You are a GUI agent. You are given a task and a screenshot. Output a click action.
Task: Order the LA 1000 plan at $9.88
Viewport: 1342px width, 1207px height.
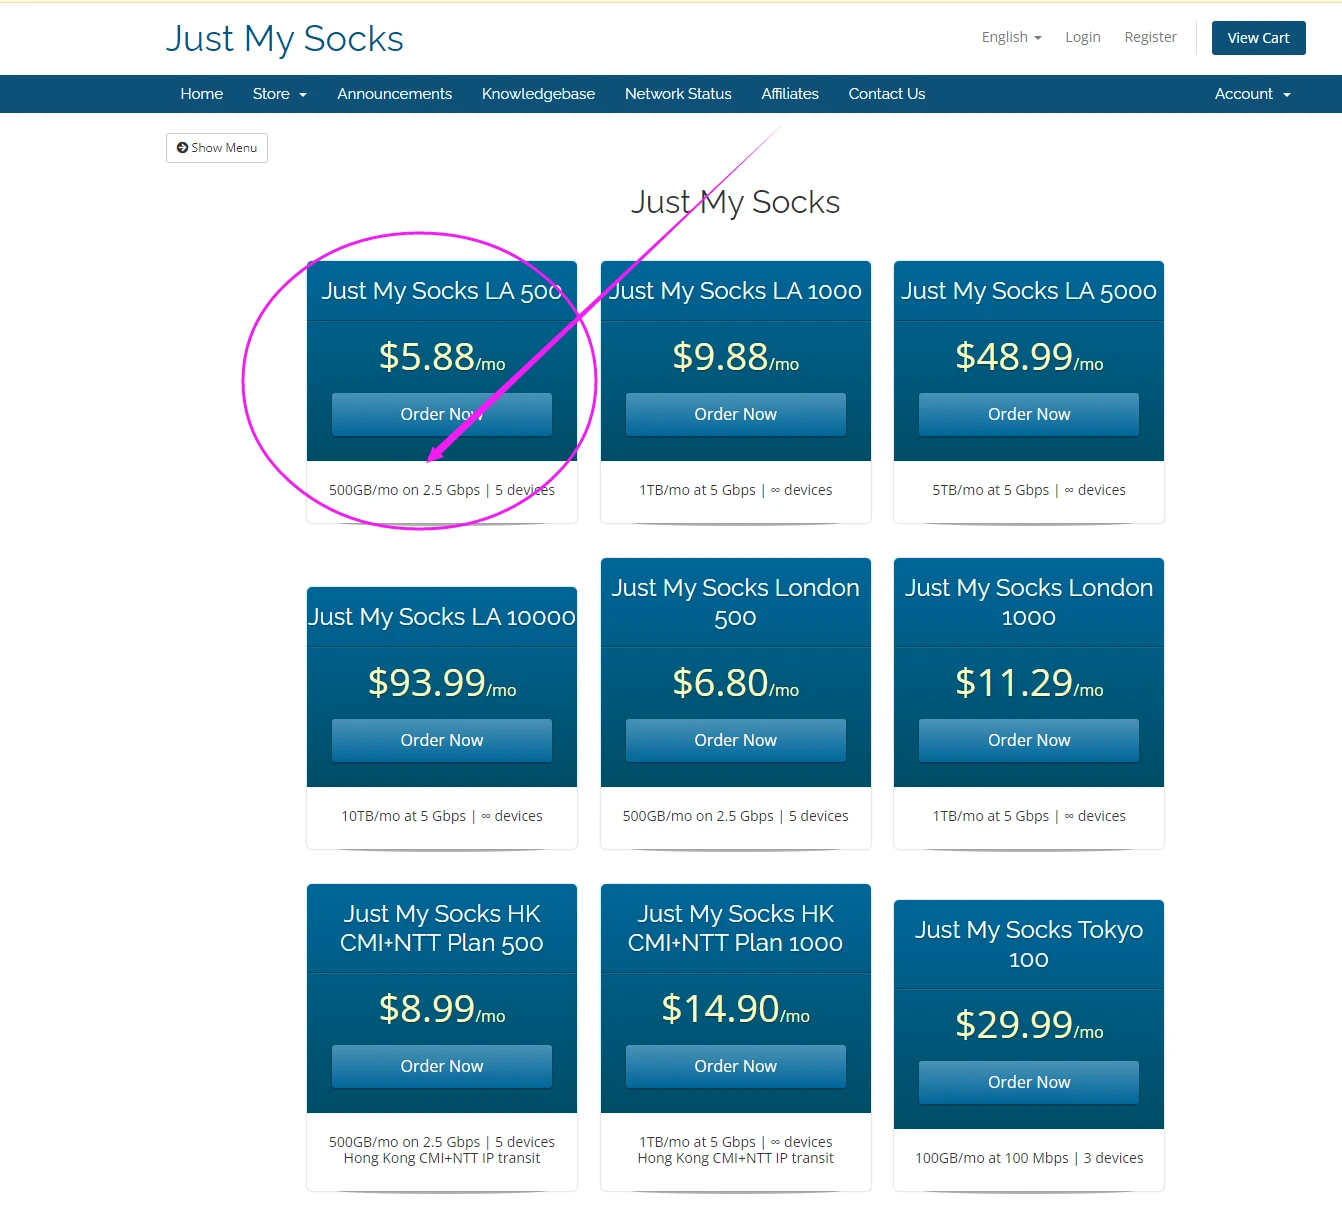click(735, 414)
